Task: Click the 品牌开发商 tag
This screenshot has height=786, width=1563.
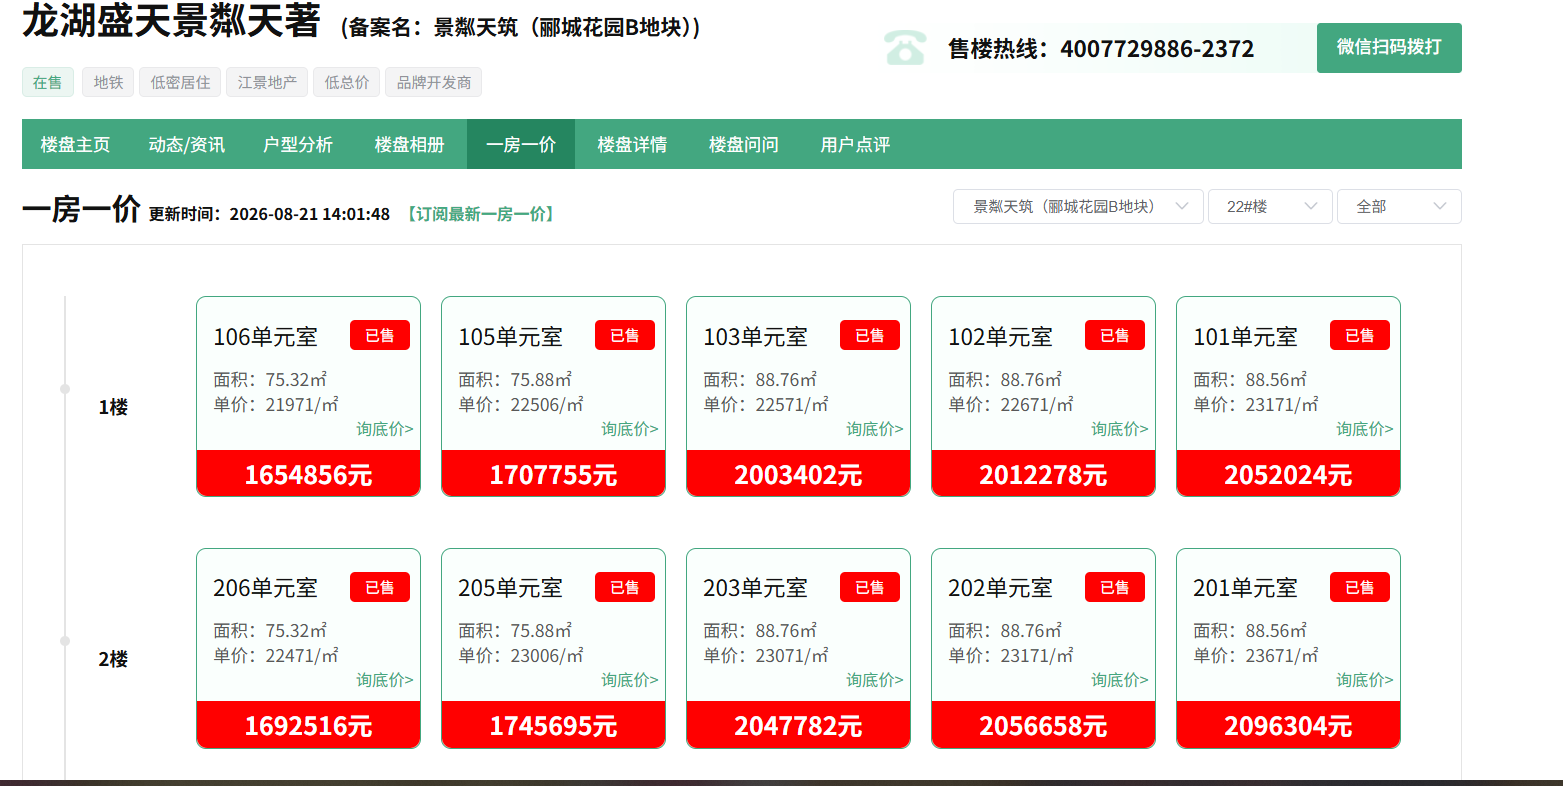Action: coord(434,82)
